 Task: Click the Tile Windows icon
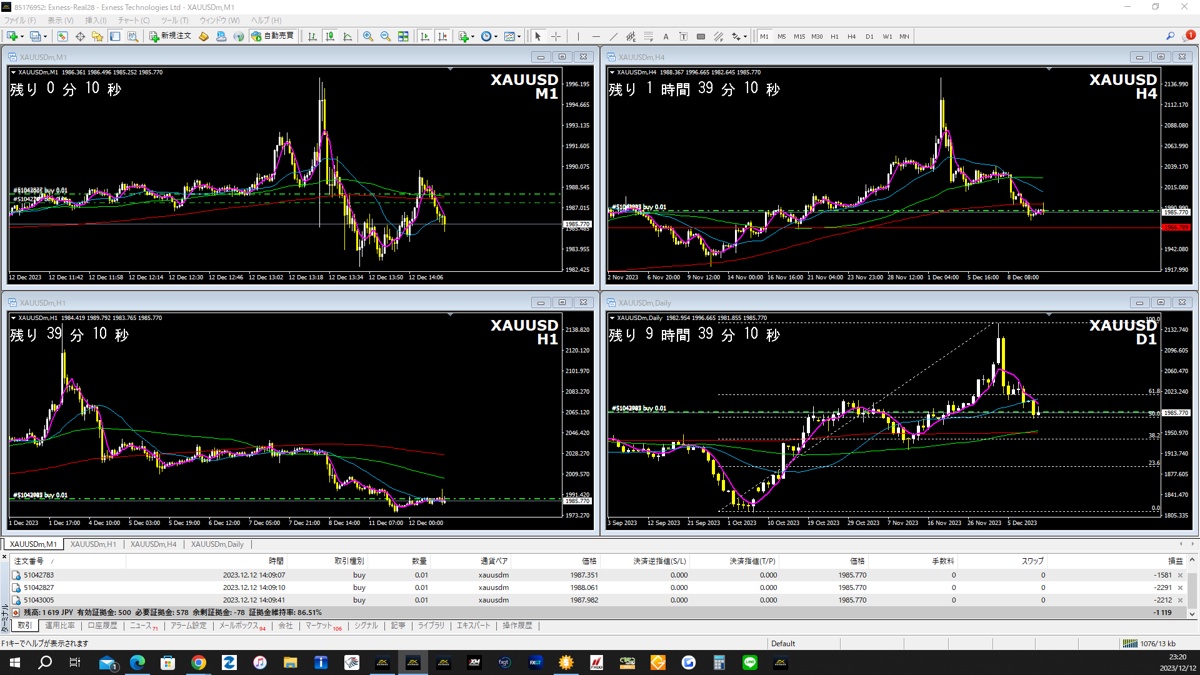pos(405,36)
